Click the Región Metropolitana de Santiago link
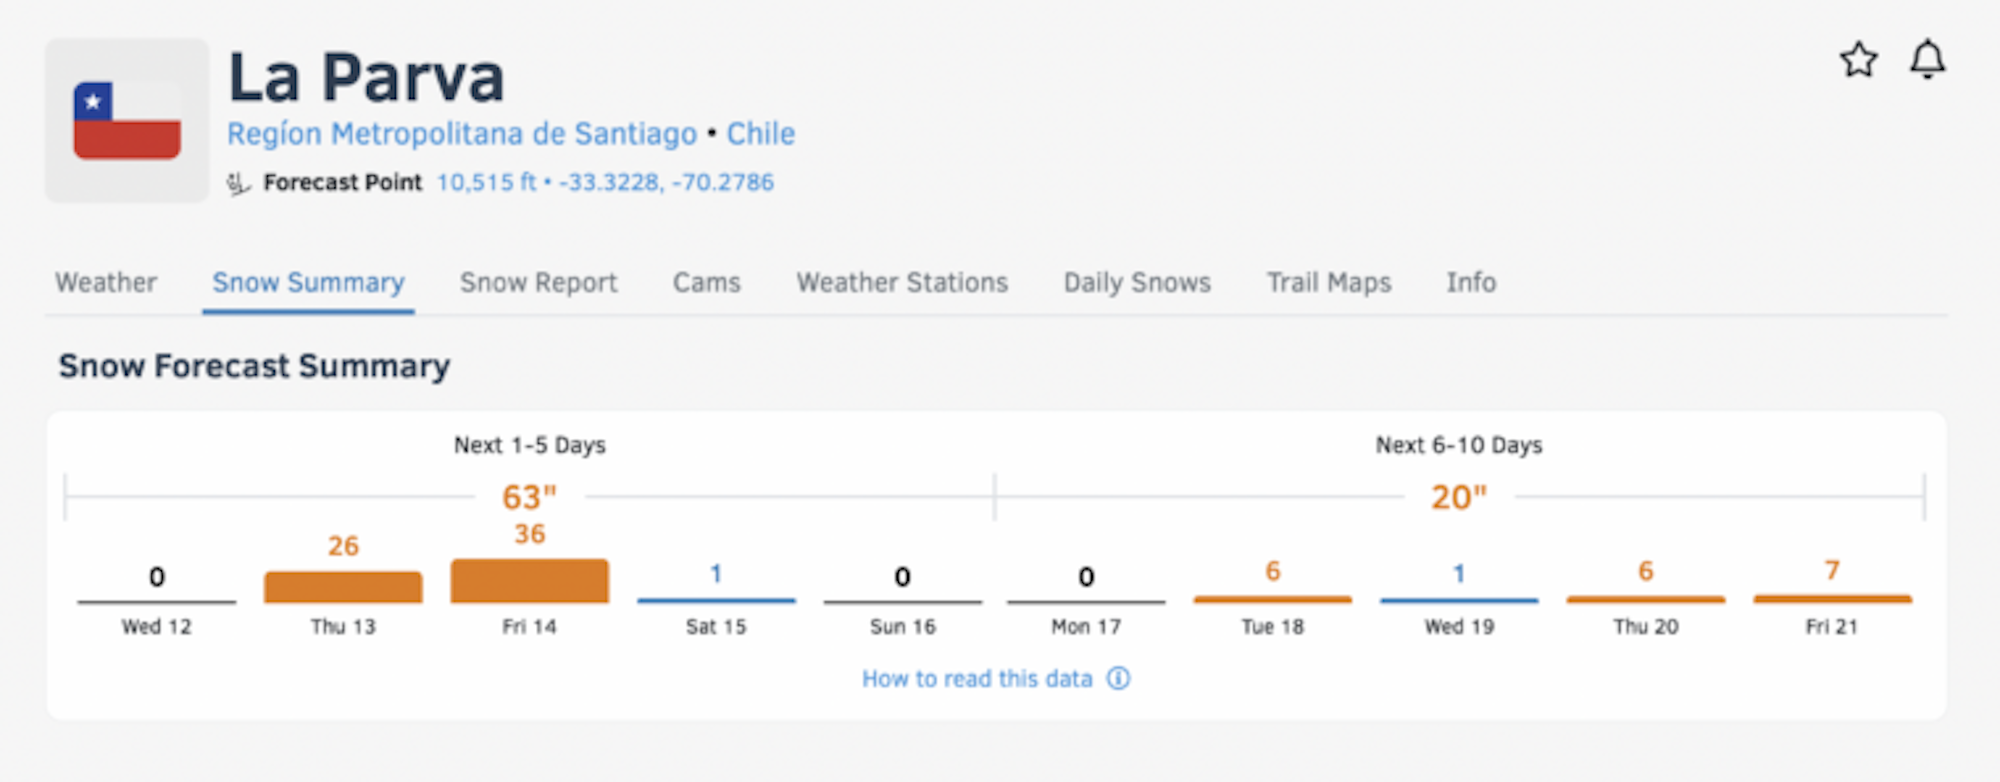Image resolution: width=2000 pixels, height=782 pixels. [462, 134]
